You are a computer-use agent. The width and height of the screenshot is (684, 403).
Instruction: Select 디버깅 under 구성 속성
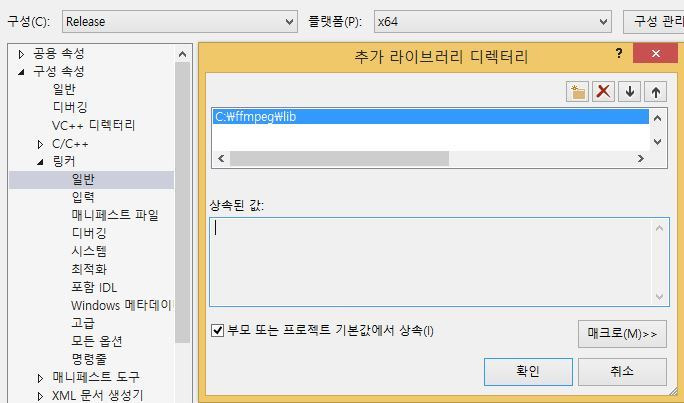(x=70, y=107)
